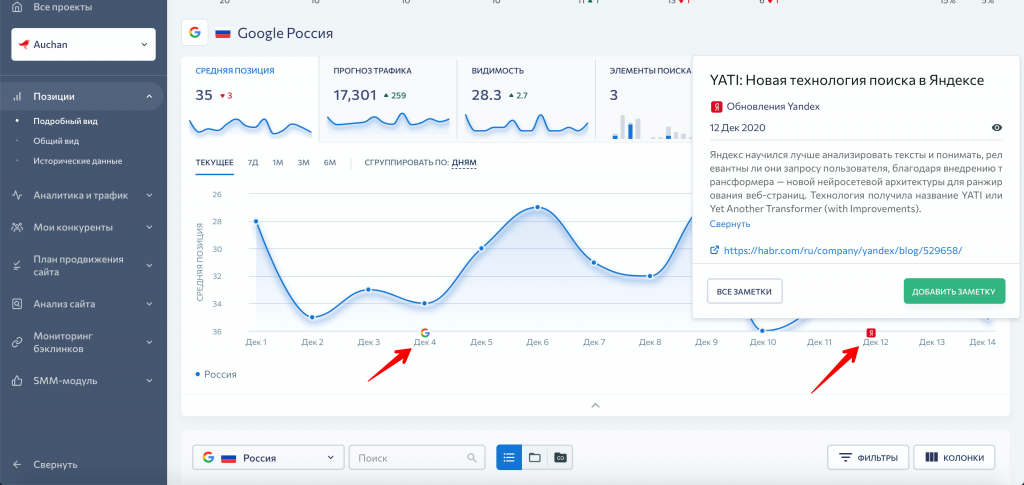Click the chart data point at Дек 6

click(537, 207)
